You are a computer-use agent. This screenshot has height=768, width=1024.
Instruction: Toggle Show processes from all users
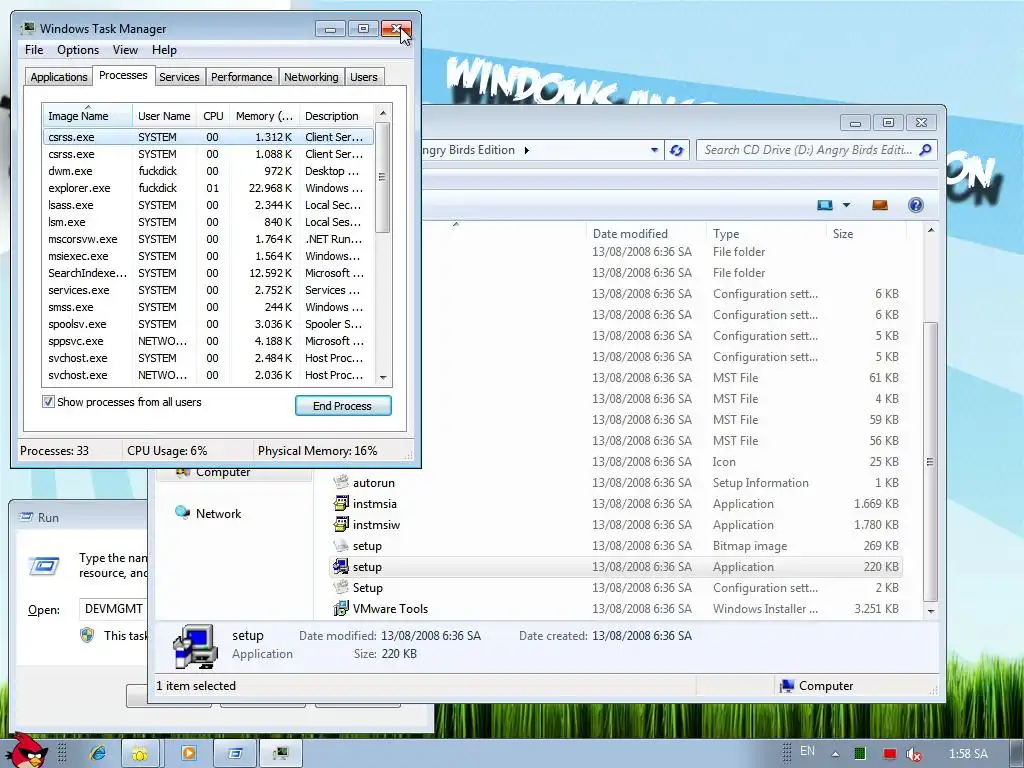click(x=48, y=402)
